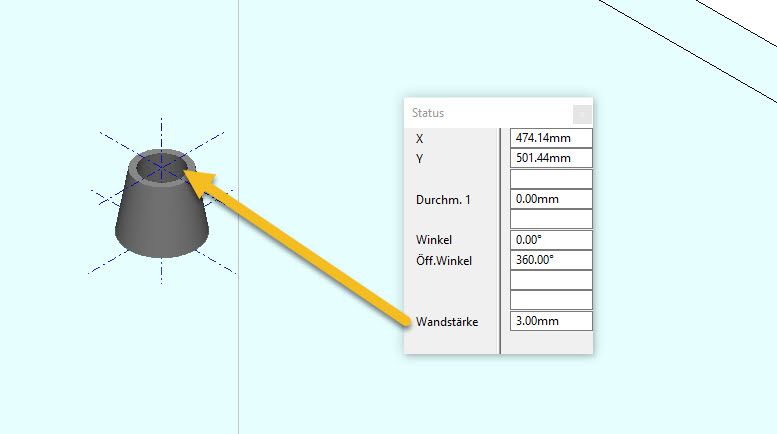Edit the Wandstärke value 3.00mm

[x=551, y=321]
